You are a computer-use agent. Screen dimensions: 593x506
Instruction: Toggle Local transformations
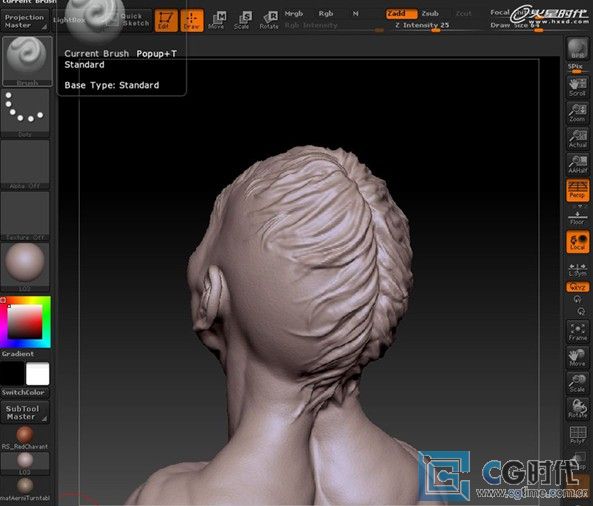tap(577, 242)
